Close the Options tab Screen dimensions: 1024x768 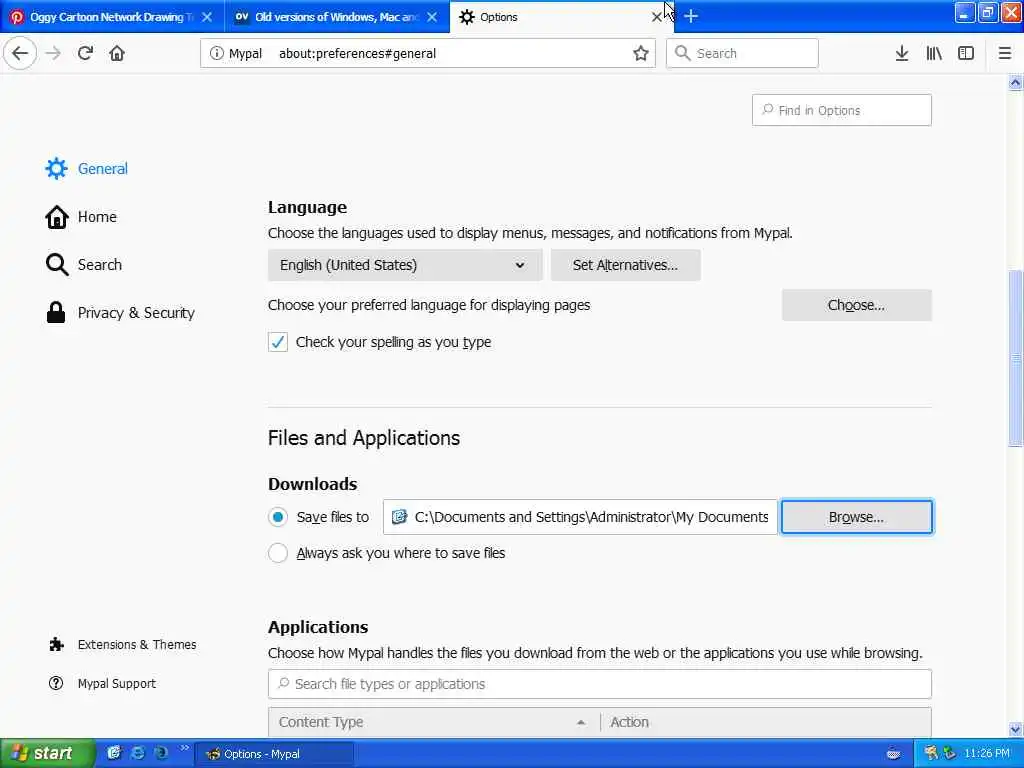(656, 17)
